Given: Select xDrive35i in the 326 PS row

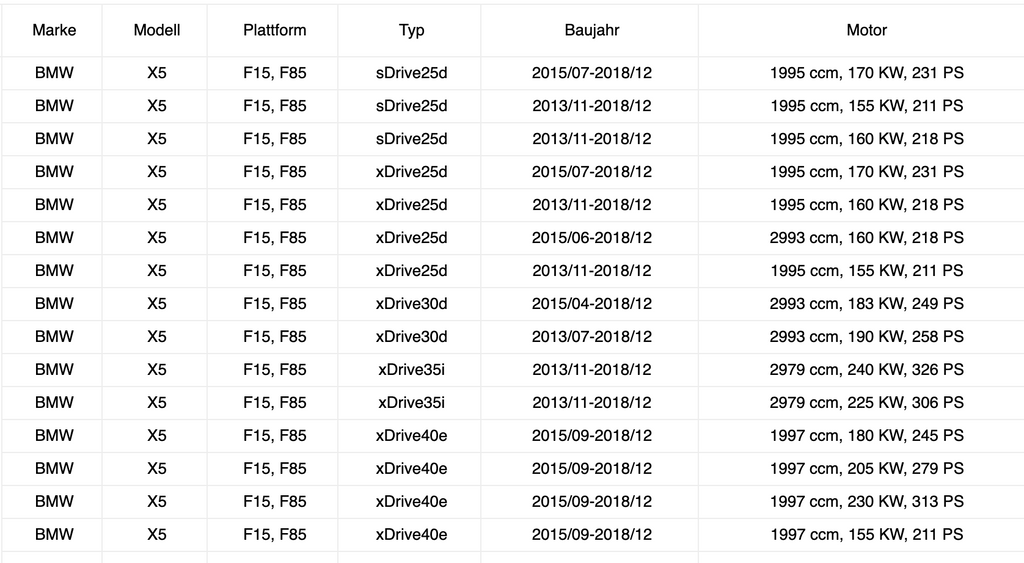Looking at the screenshot, I should coord(411,369).
